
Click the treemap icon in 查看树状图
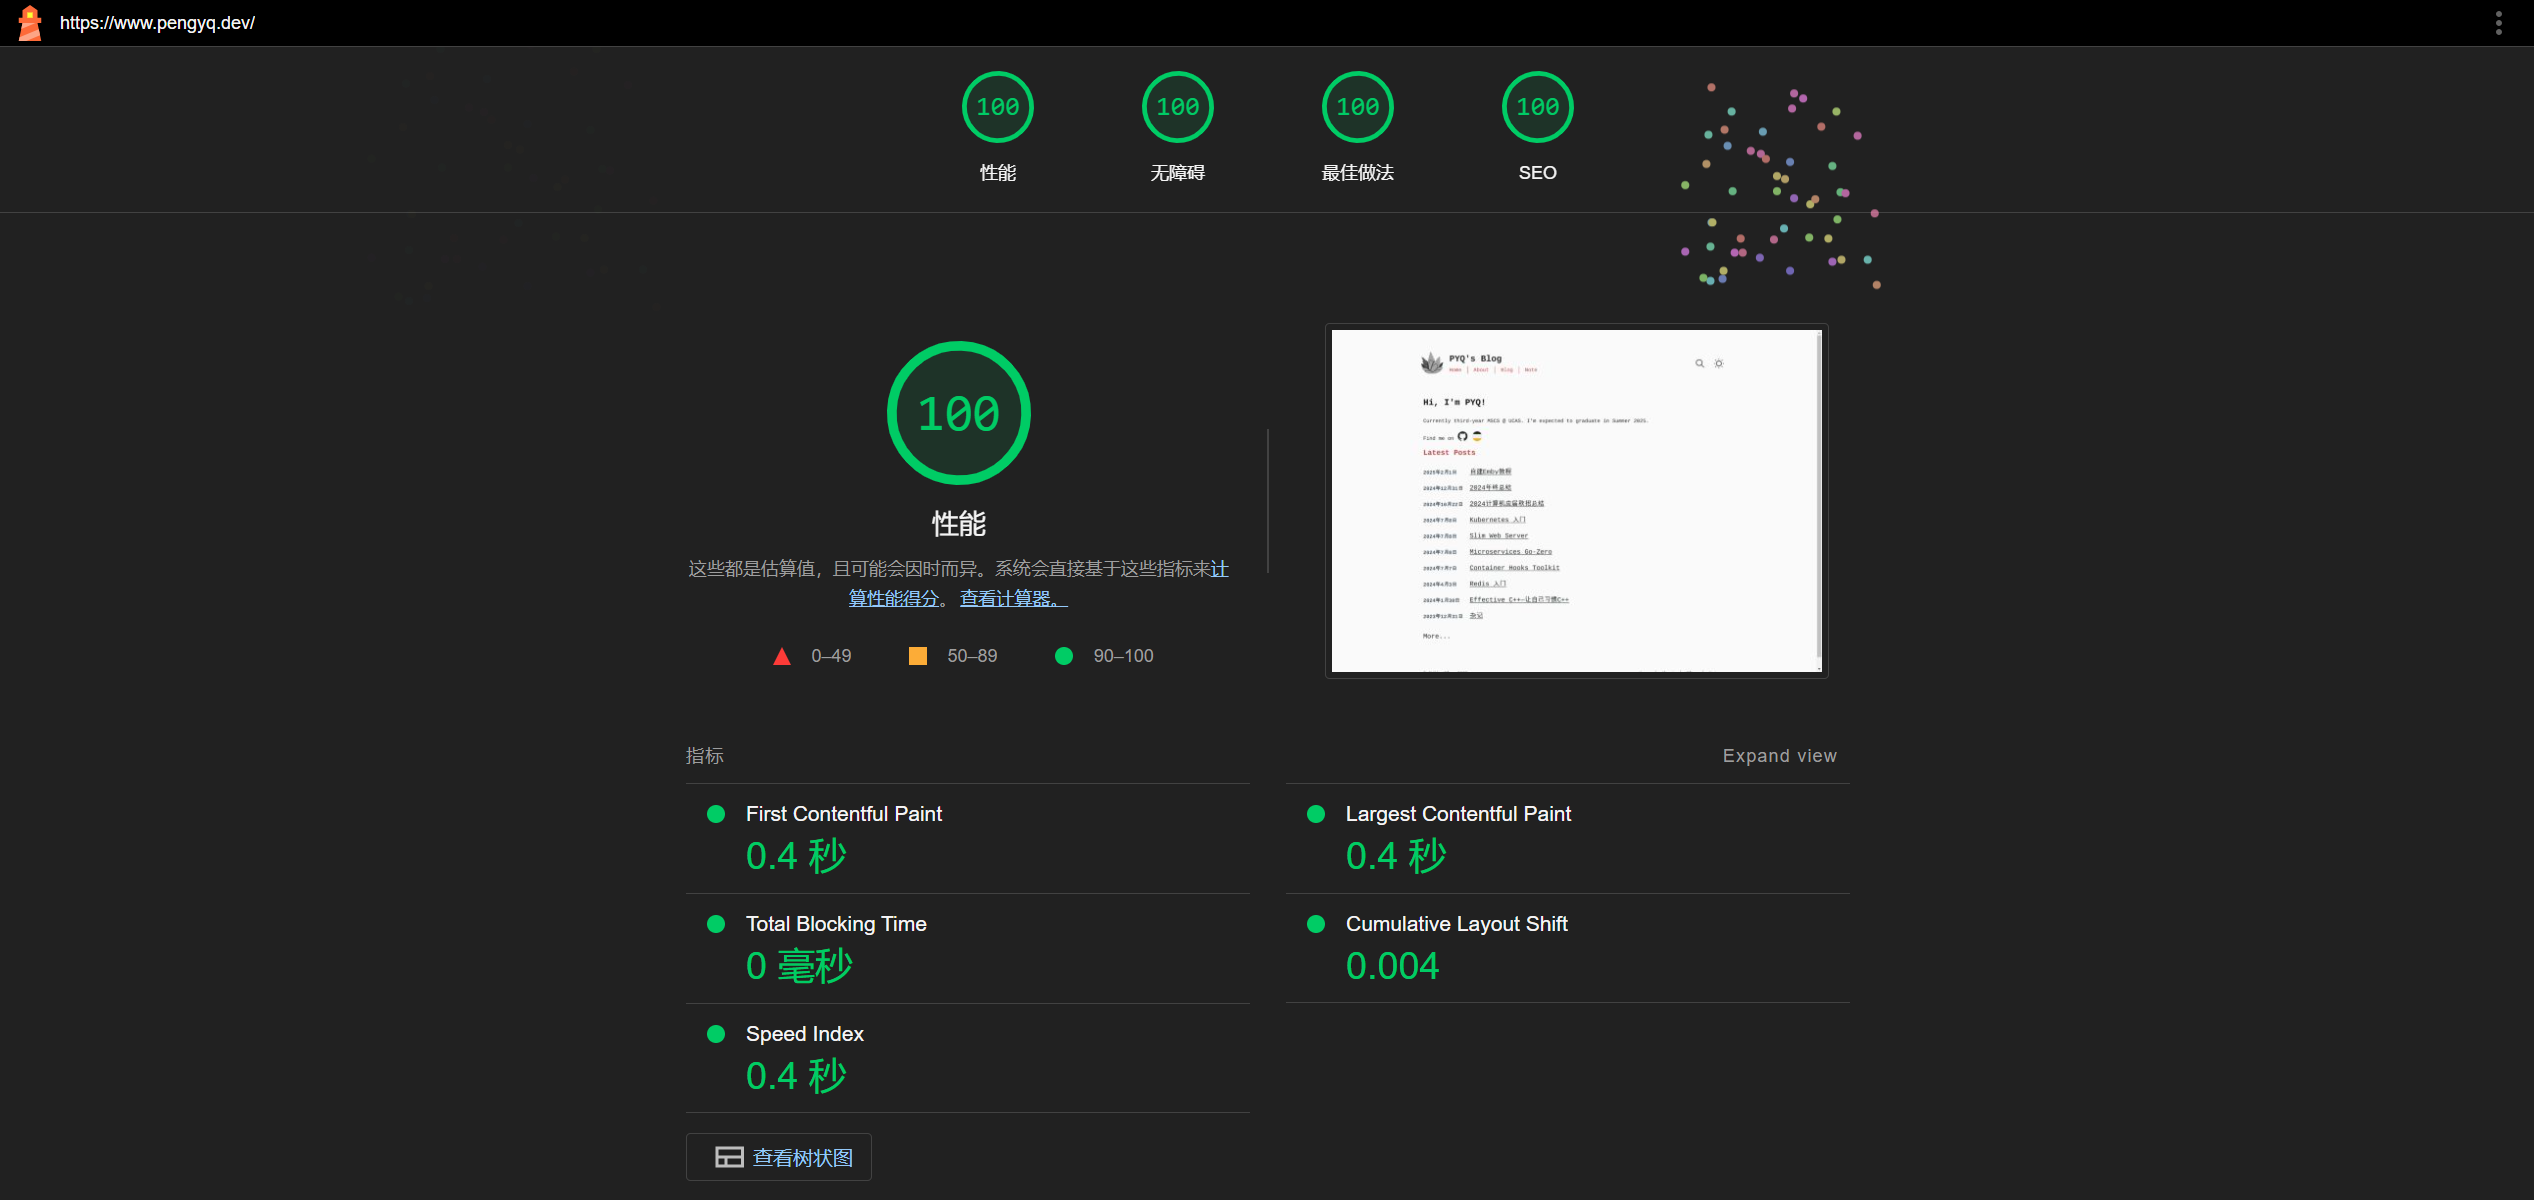pos(729,1157)
